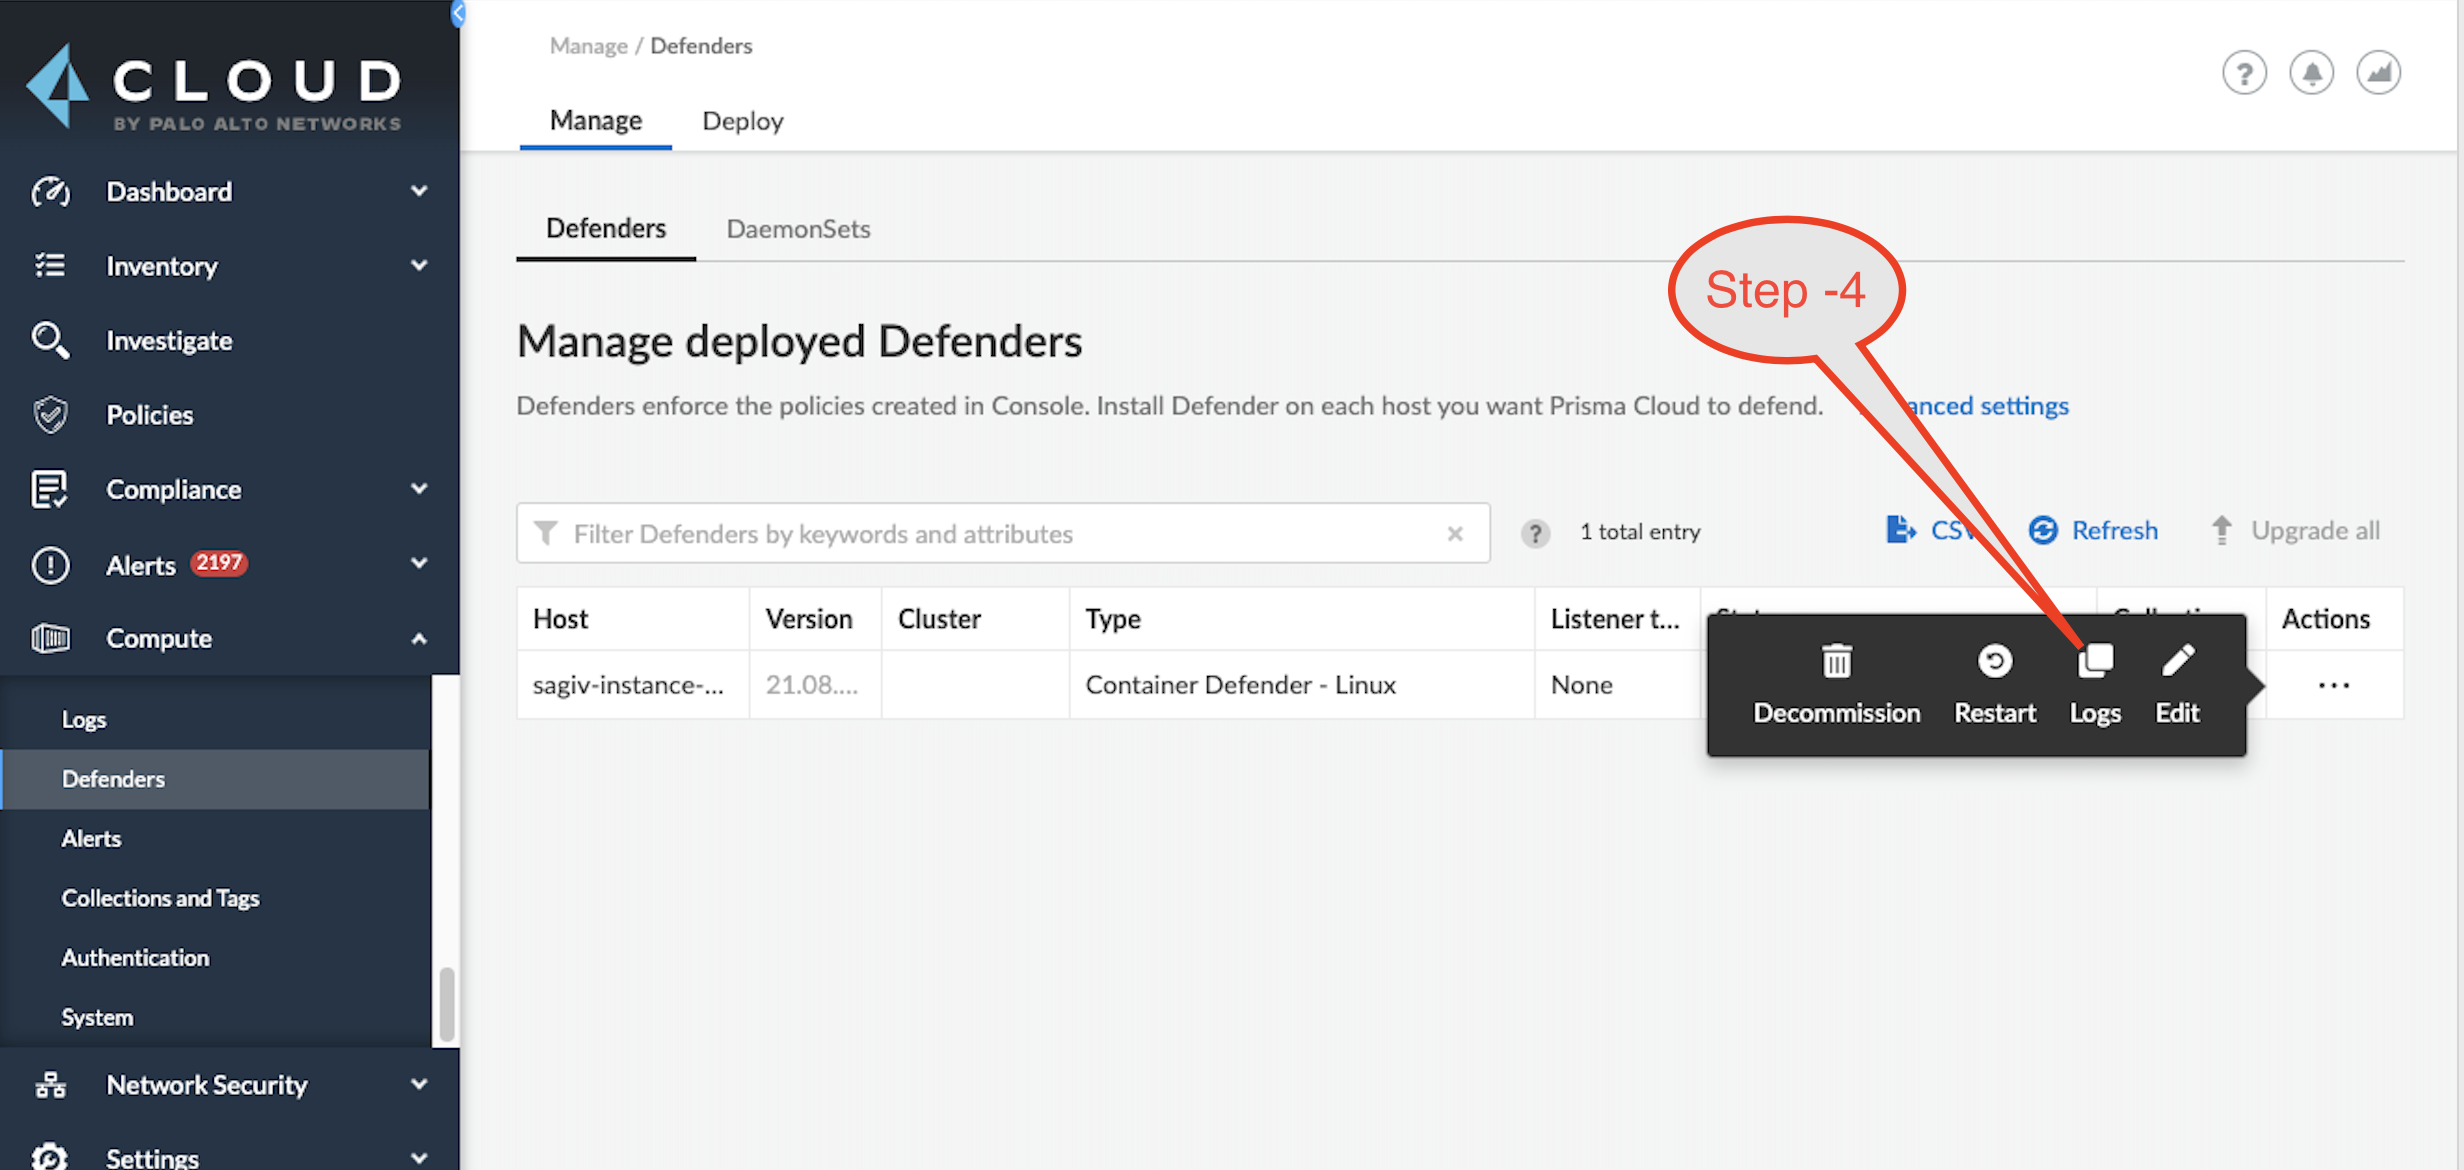This screenshot has width=2464, height=1170.
Task: Select the Decommission trash icon
Action: point(1837,661)
